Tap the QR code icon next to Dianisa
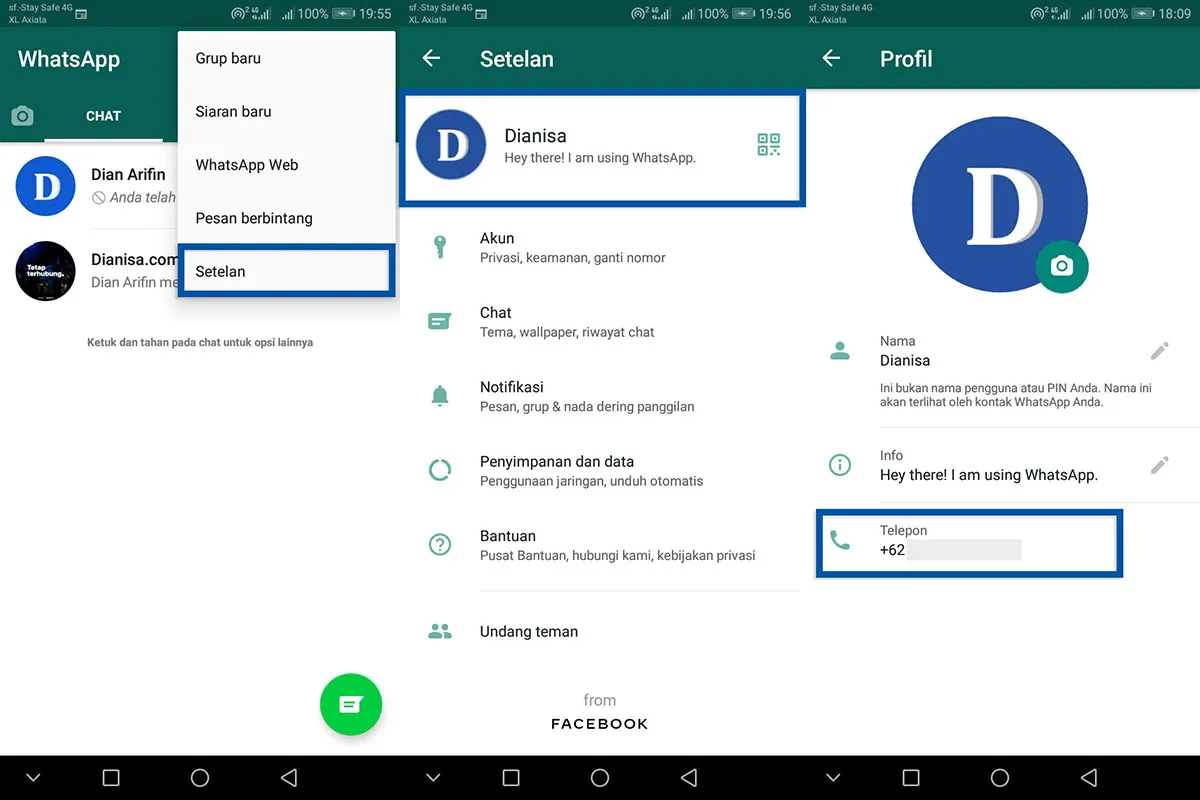 tap(767, 144)
